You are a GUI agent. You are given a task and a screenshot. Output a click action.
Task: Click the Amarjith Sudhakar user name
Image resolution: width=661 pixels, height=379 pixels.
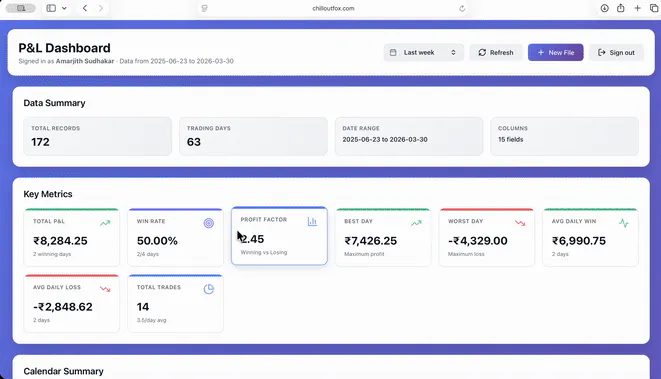click(85, 61)
